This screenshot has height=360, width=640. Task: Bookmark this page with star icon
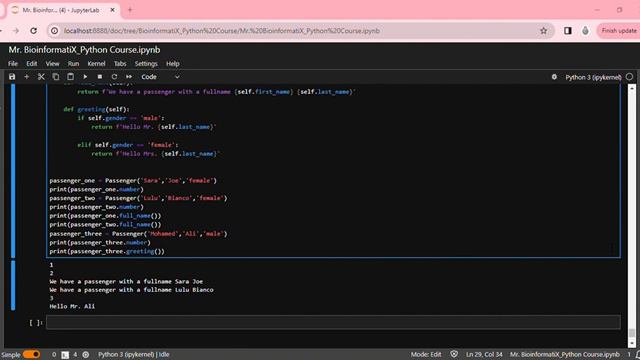543,31
